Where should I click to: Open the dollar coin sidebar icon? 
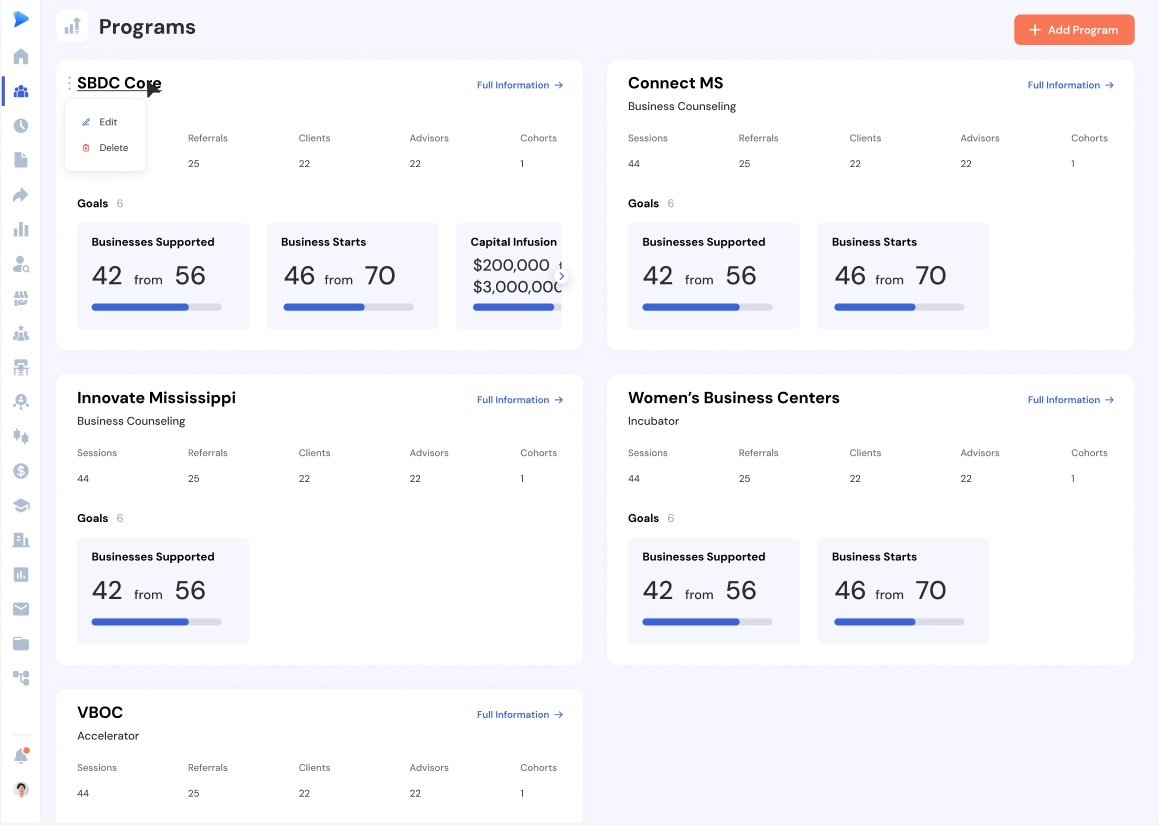click(21, 471)
